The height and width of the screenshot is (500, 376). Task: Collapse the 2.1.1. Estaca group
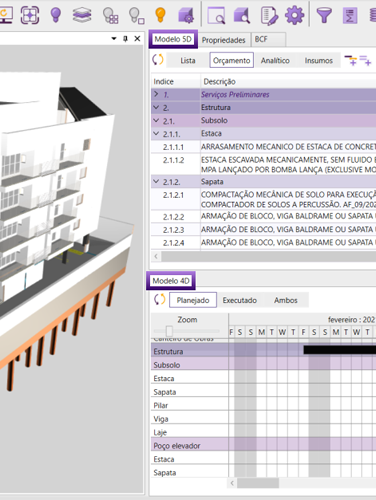(x=156, y=133)
